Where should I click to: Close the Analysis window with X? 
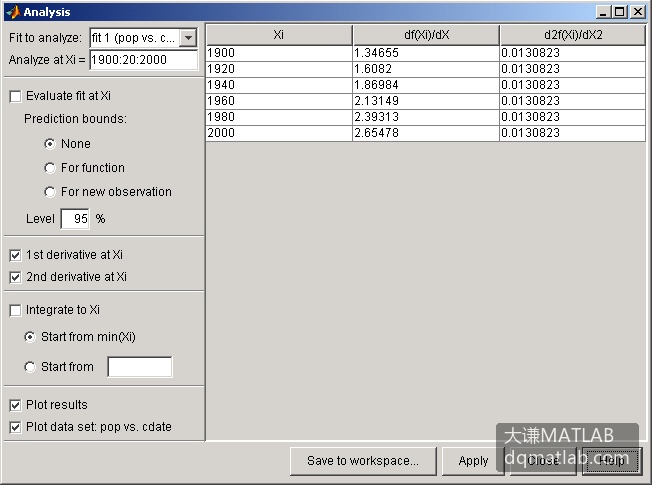click(637, 12)
